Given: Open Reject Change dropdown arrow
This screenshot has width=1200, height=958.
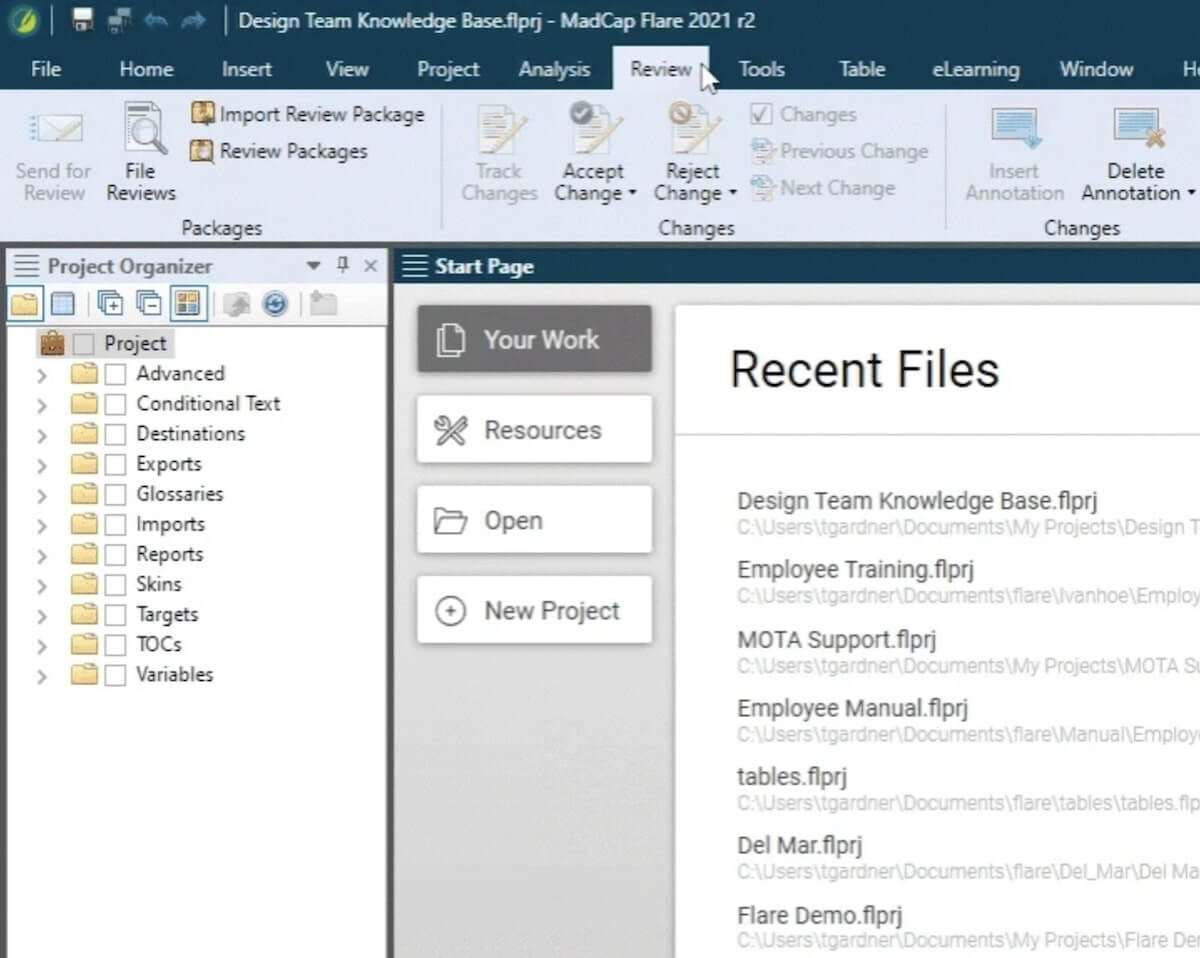Looking at the screenshot, I should tap(732, 194).
